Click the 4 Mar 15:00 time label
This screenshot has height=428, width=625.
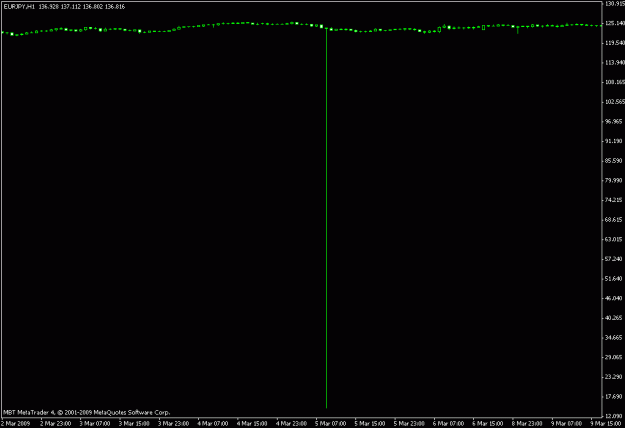[252, 423]
